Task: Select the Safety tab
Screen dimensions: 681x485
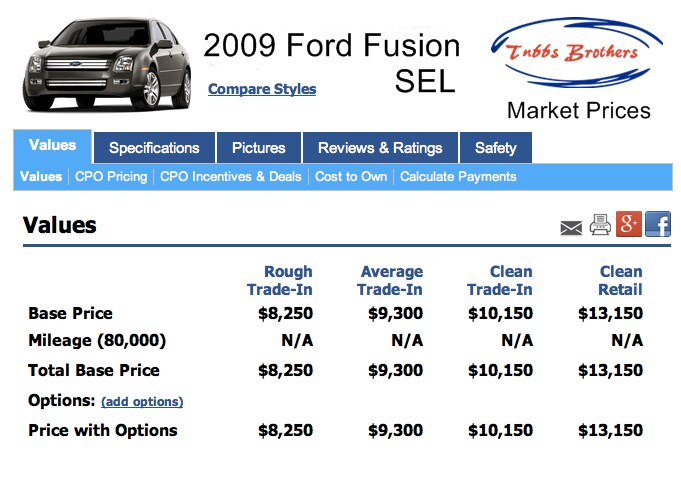Action: pyautogui.click(x=496, y=148)
